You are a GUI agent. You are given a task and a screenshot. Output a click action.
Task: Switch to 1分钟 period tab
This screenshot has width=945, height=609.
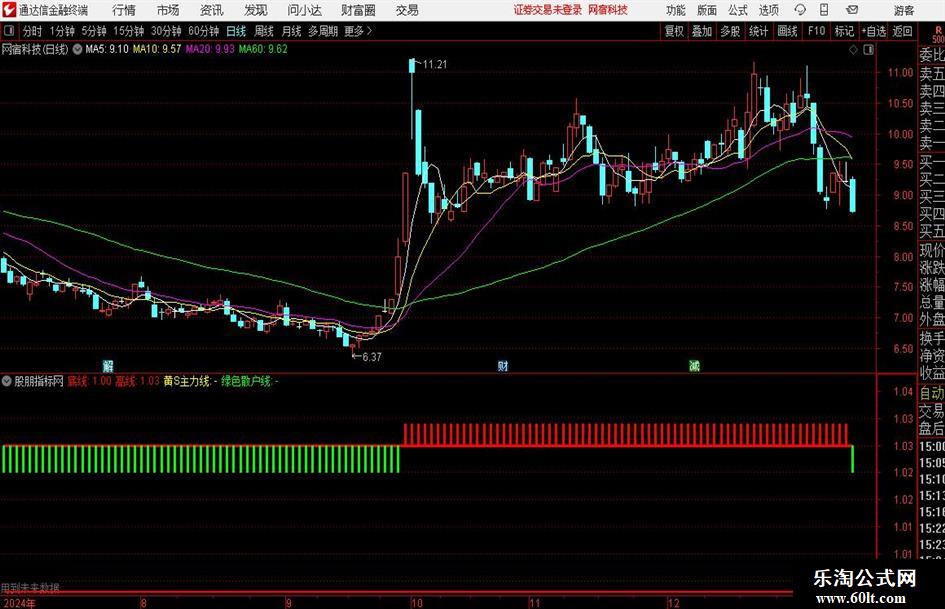pos(62,31)
